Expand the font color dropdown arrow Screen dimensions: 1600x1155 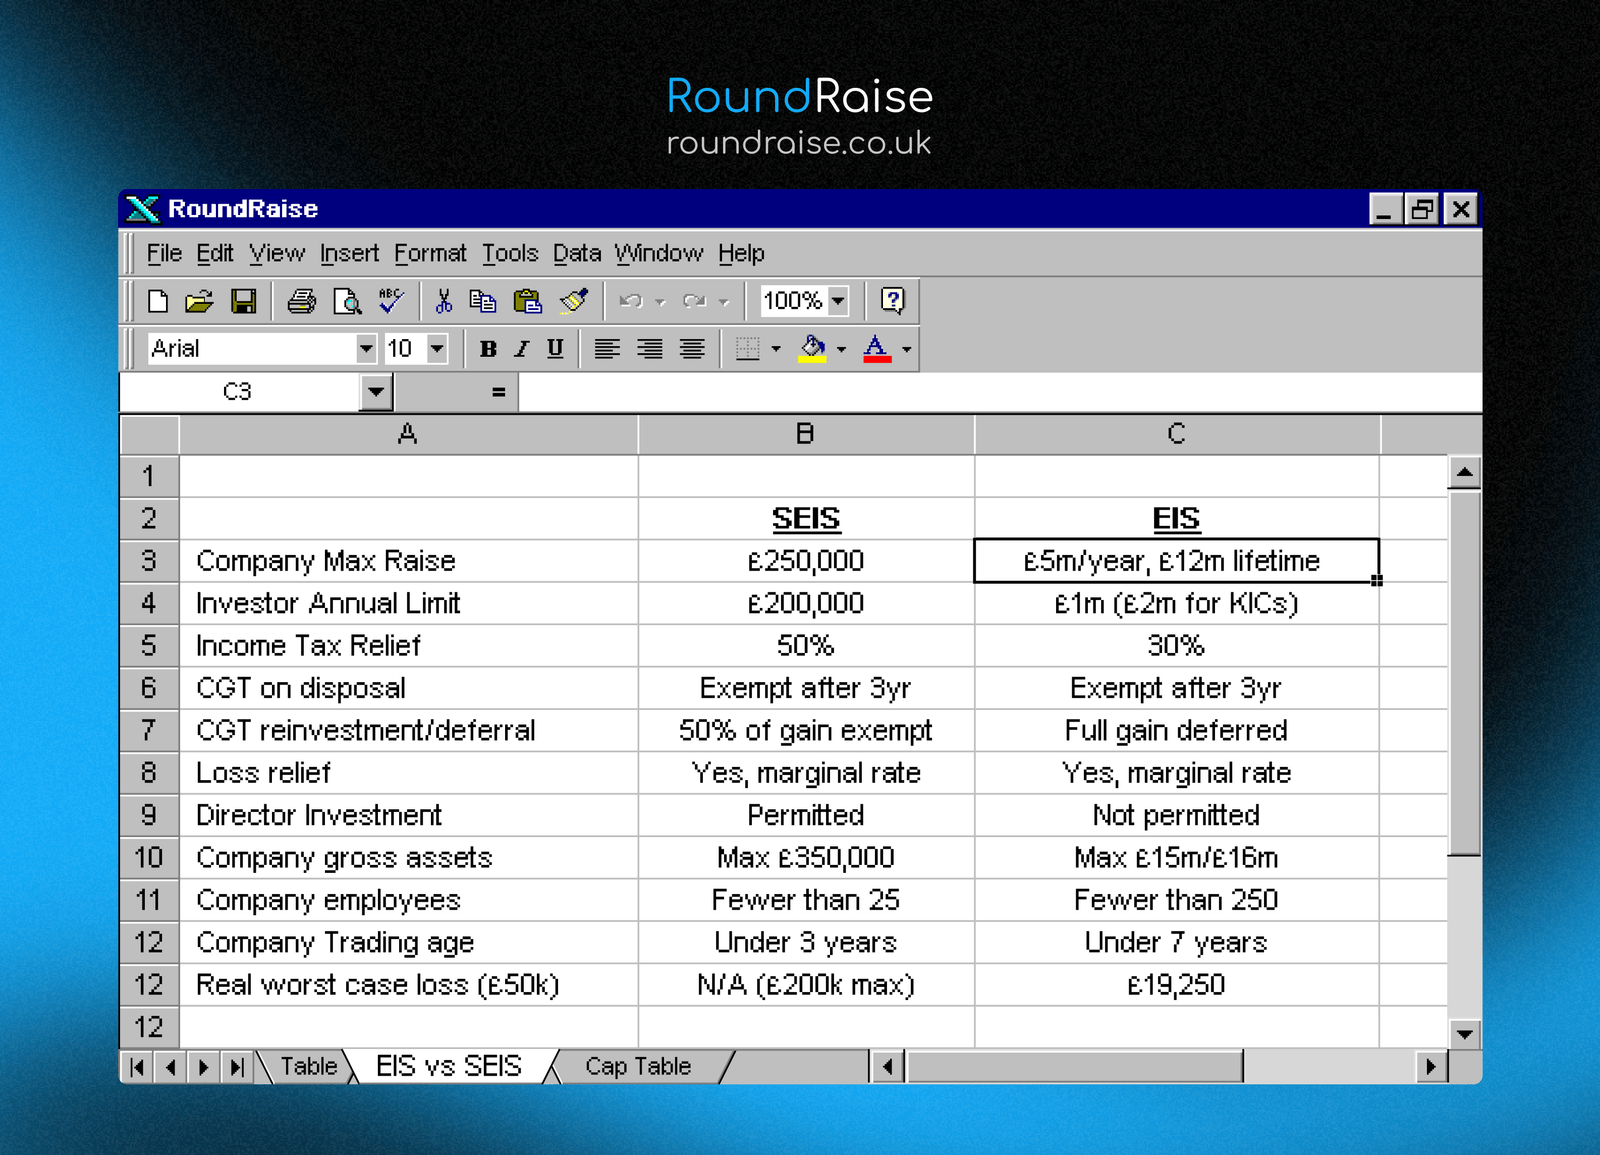906,349
